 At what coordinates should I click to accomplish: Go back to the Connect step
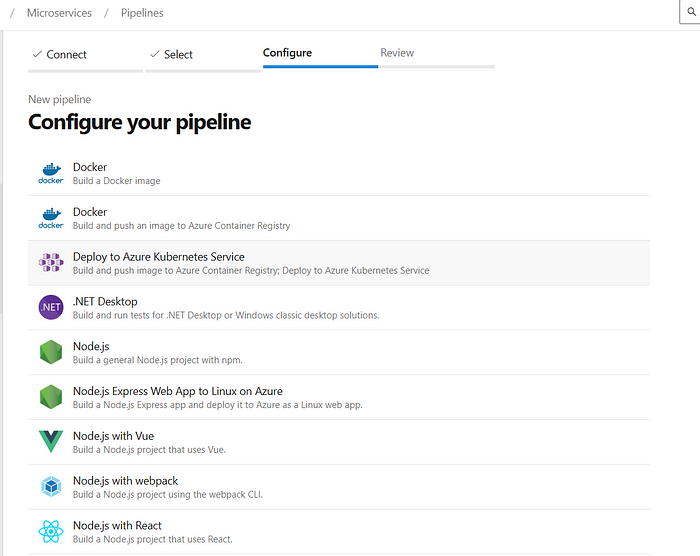[x=60, y=54]
